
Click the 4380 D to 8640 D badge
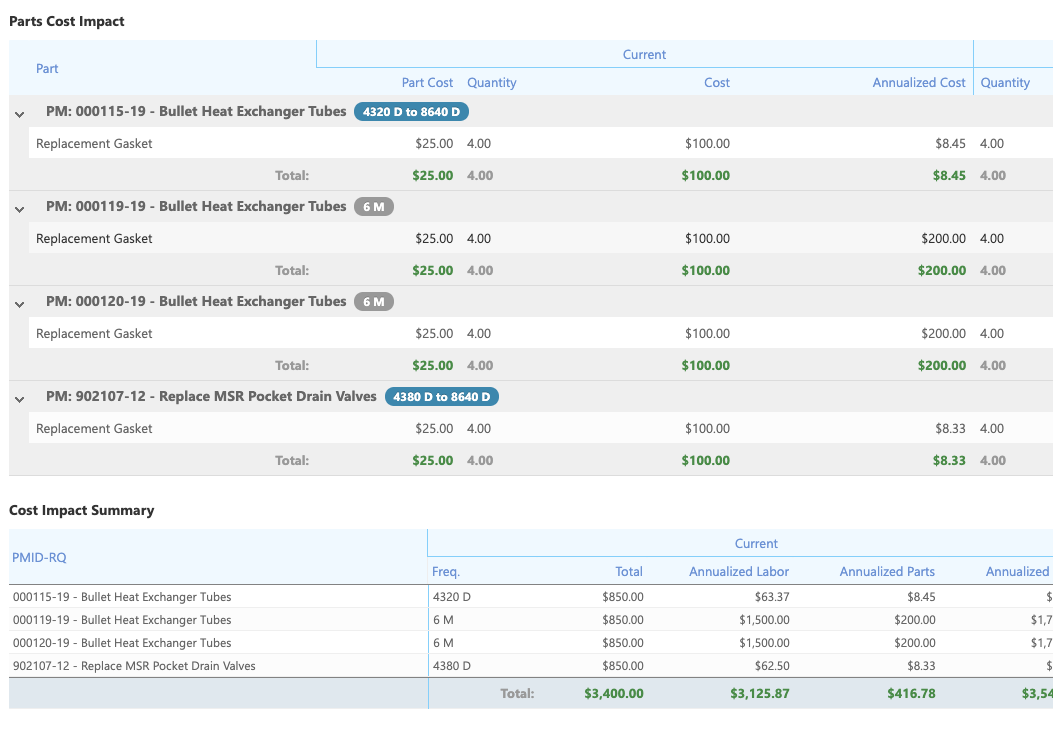(x=441, y=397)
